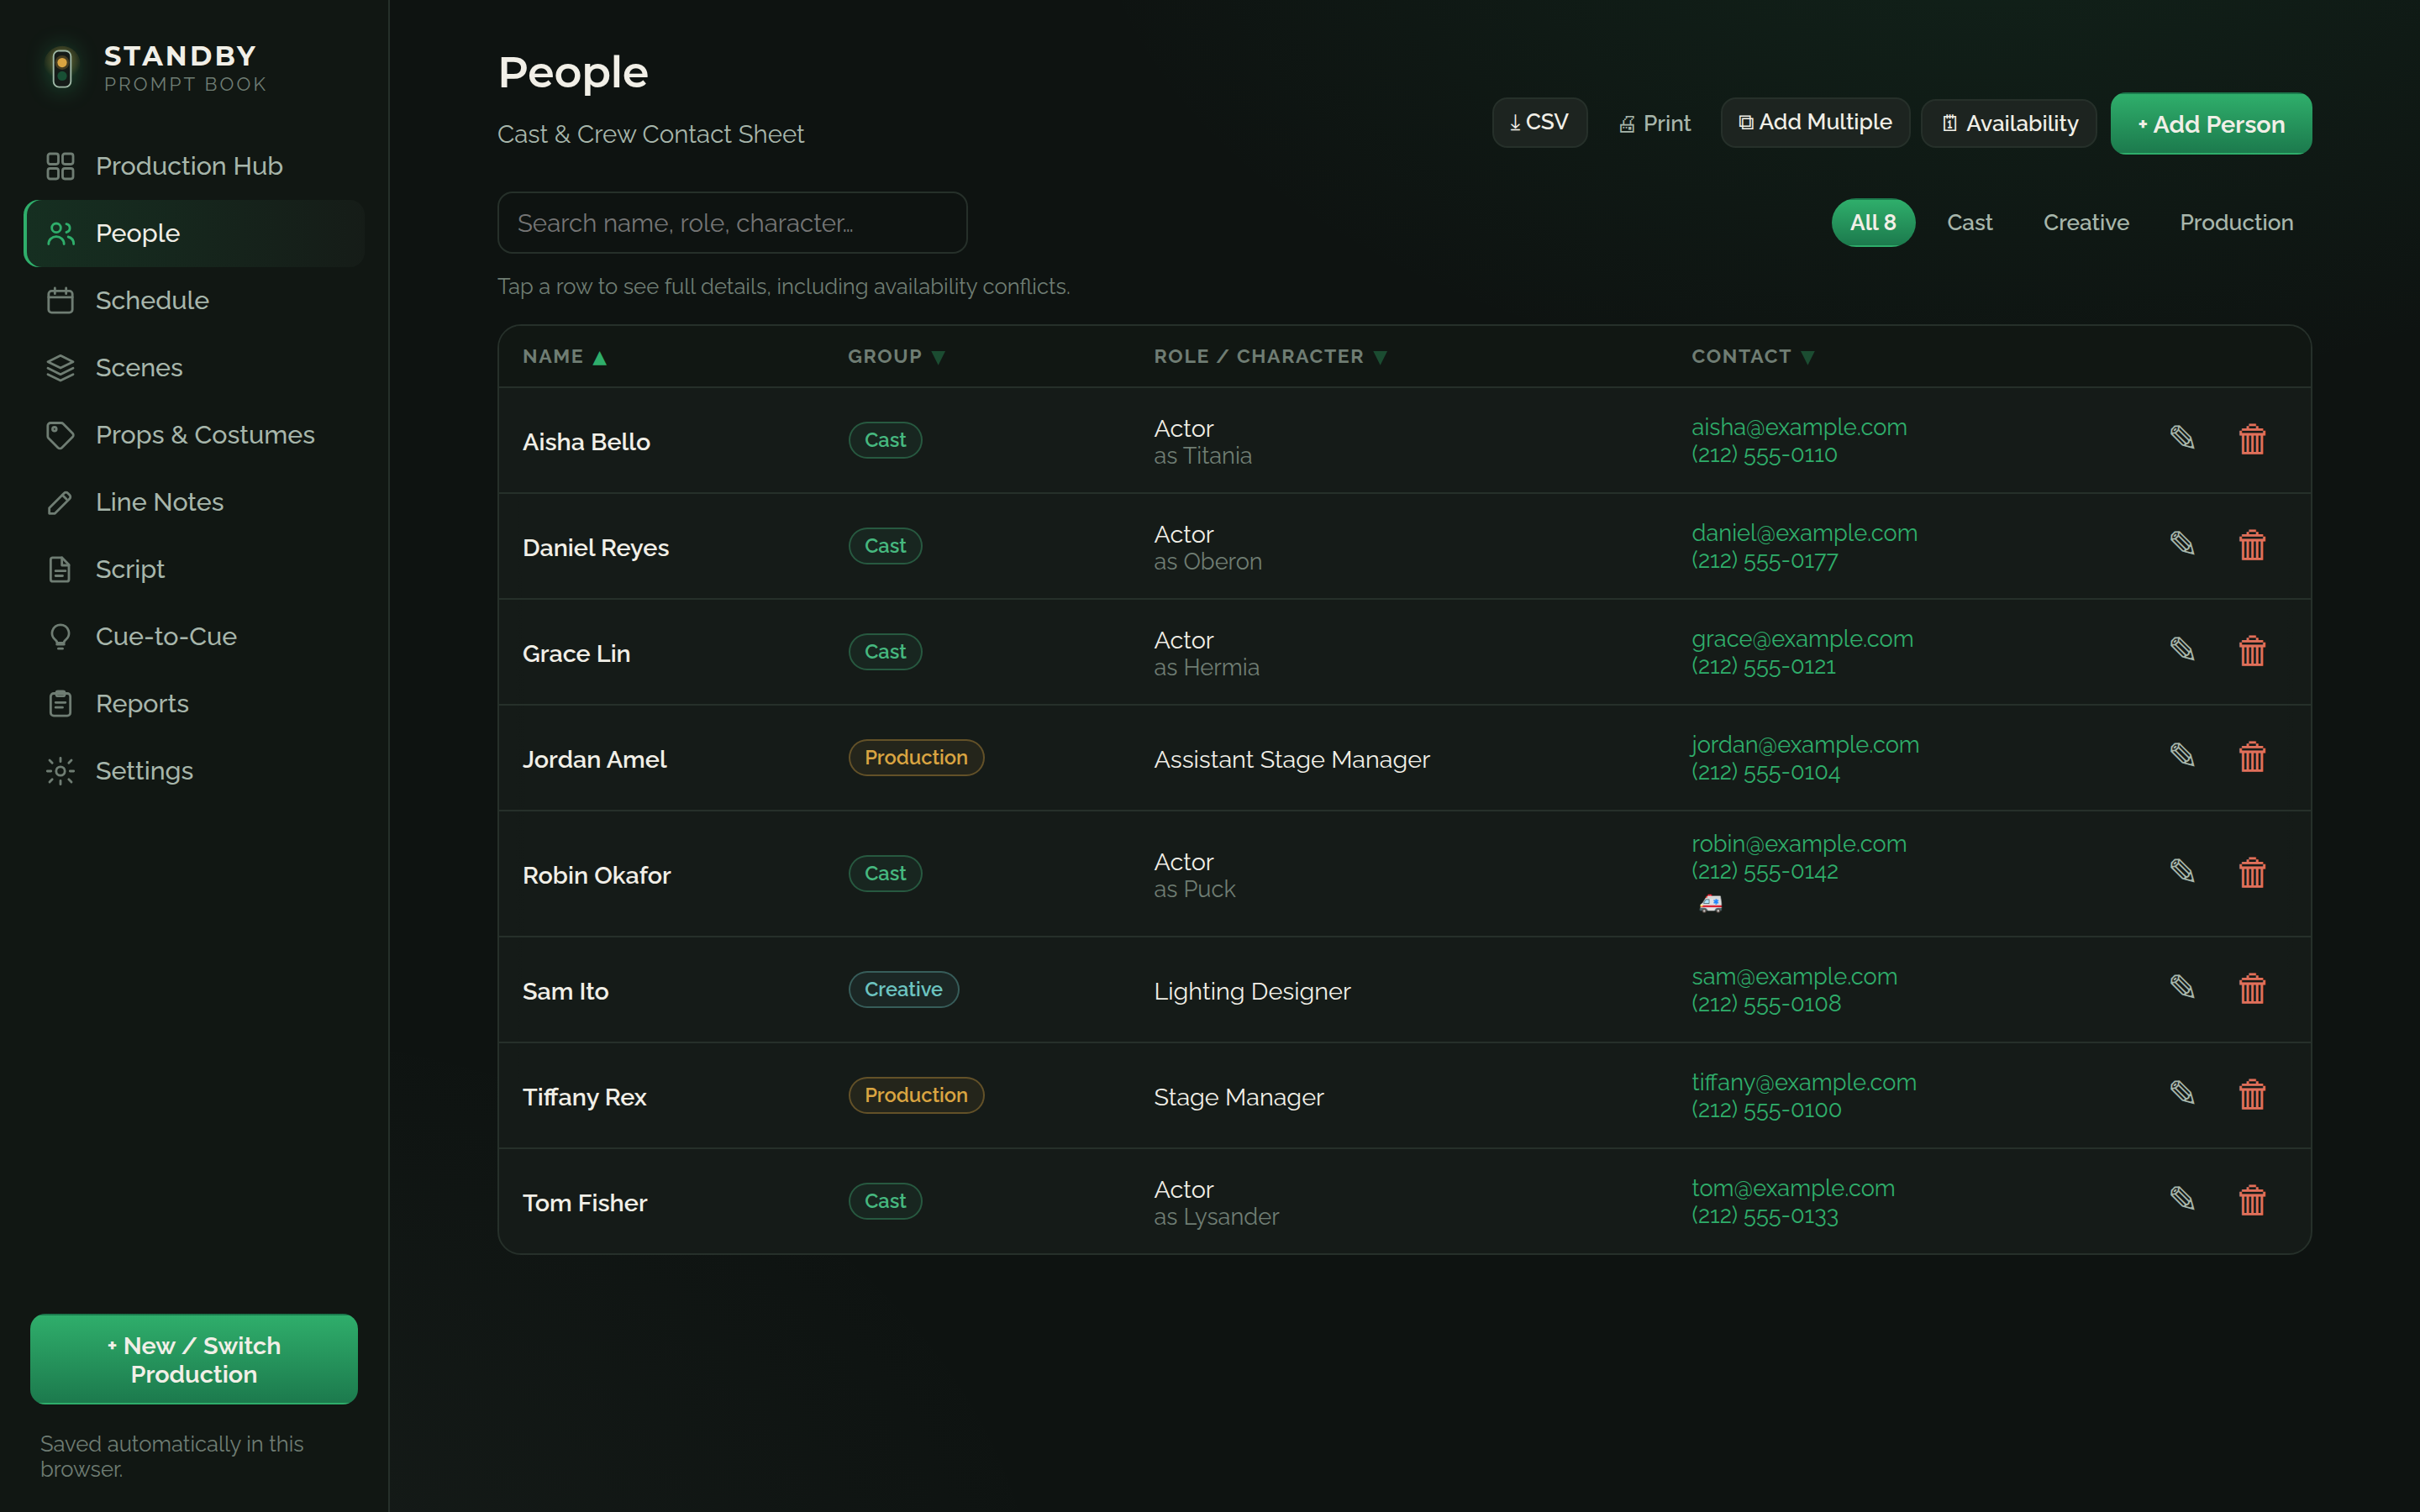This screenshot has width=2420, height=1512.
Task: Click the Add Multiple button
Action: tap(1815, 123)
